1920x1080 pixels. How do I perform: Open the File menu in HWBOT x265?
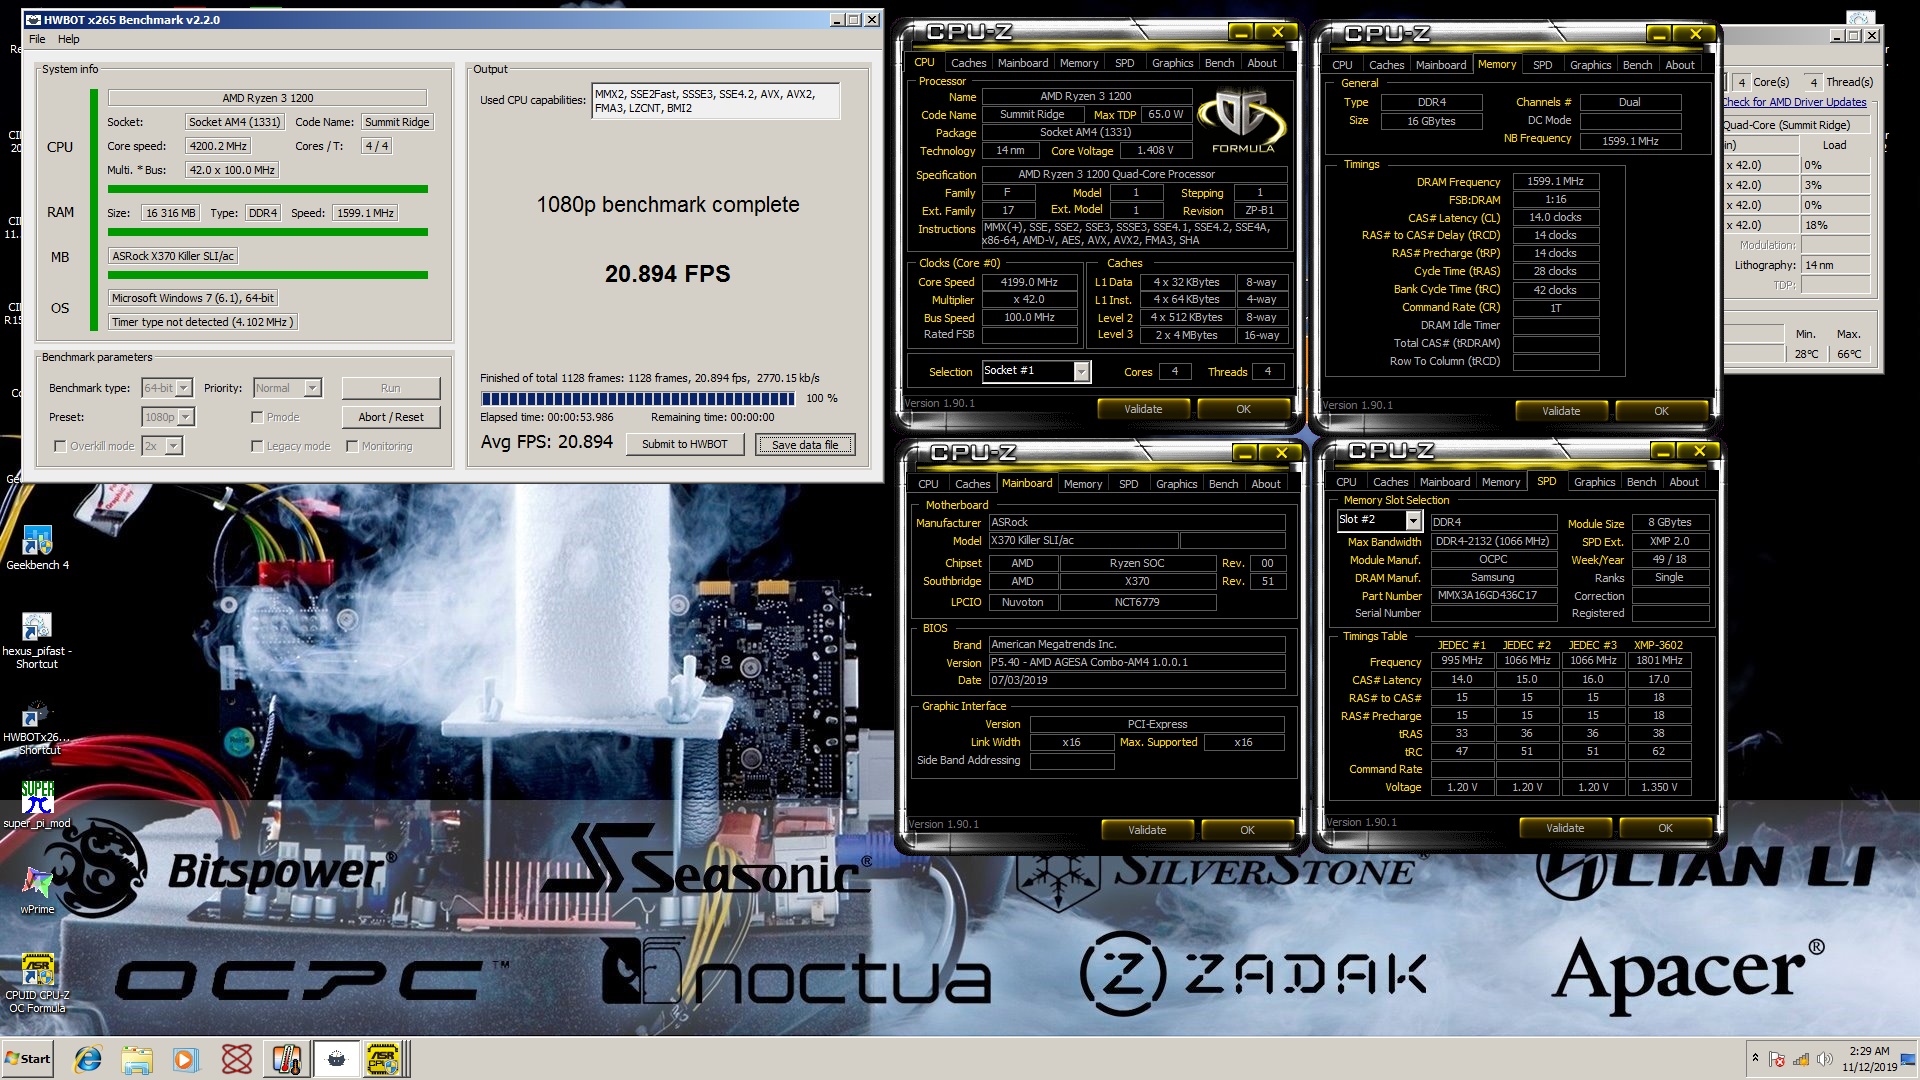click(37, 39)
